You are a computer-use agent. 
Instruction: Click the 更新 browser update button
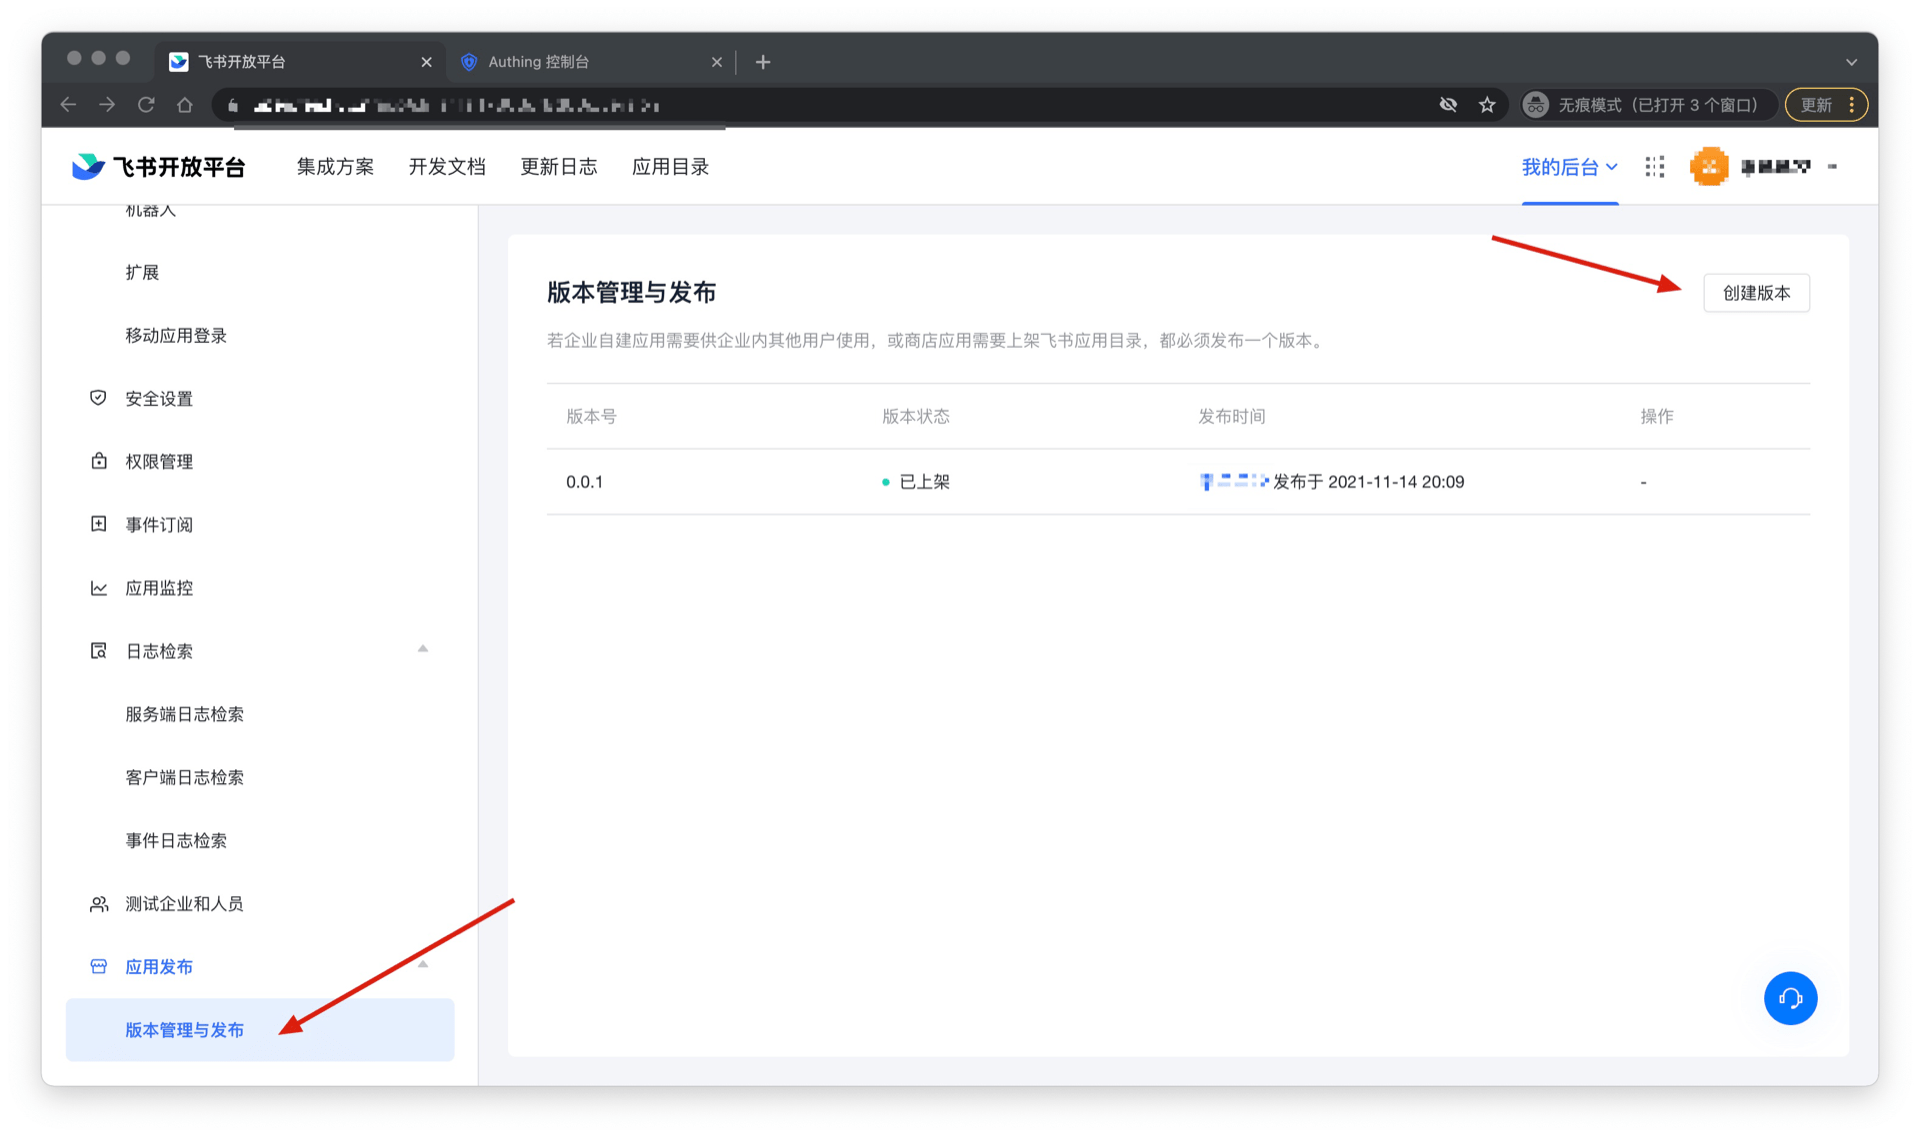pos(1816,105)
